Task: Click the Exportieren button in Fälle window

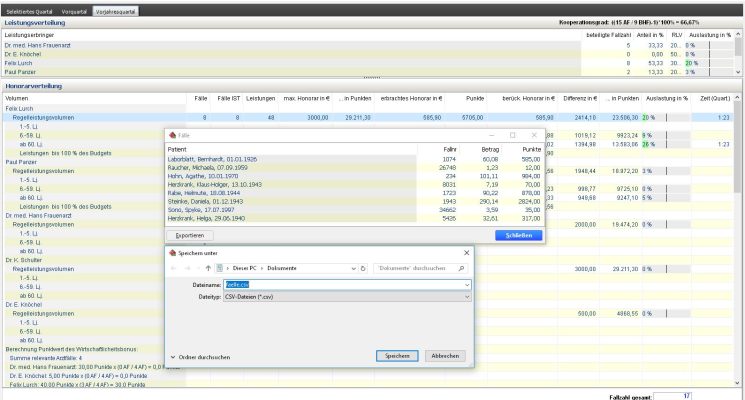Action: [x=190, y=236]
